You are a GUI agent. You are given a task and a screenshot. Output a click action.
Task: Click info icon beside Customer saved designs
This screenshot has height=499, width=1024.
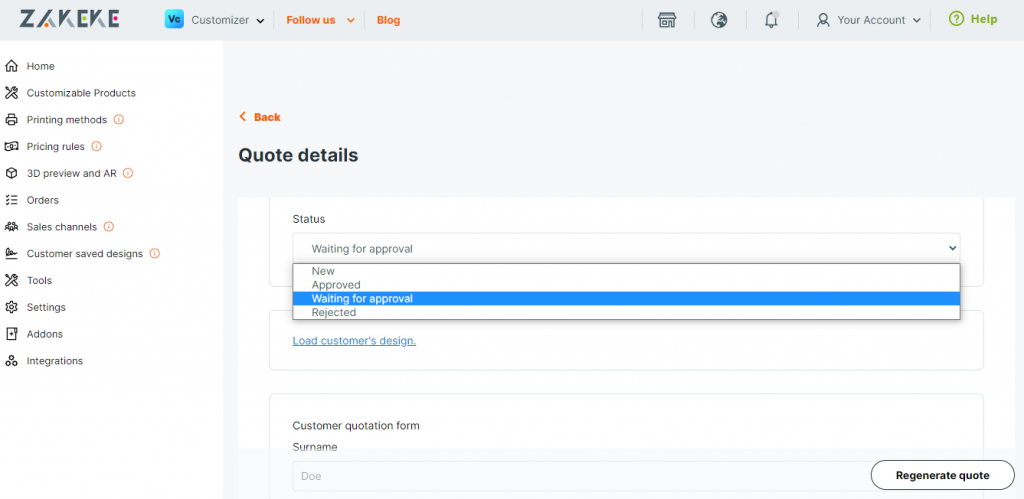155,253
